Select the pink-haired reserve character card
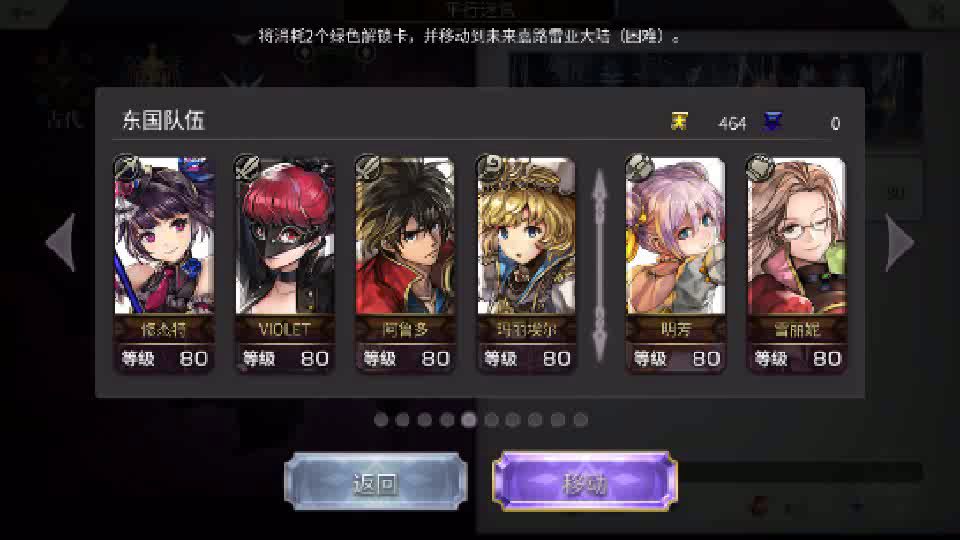This screenshot has height=540, width=960. (x=675, y=263)
